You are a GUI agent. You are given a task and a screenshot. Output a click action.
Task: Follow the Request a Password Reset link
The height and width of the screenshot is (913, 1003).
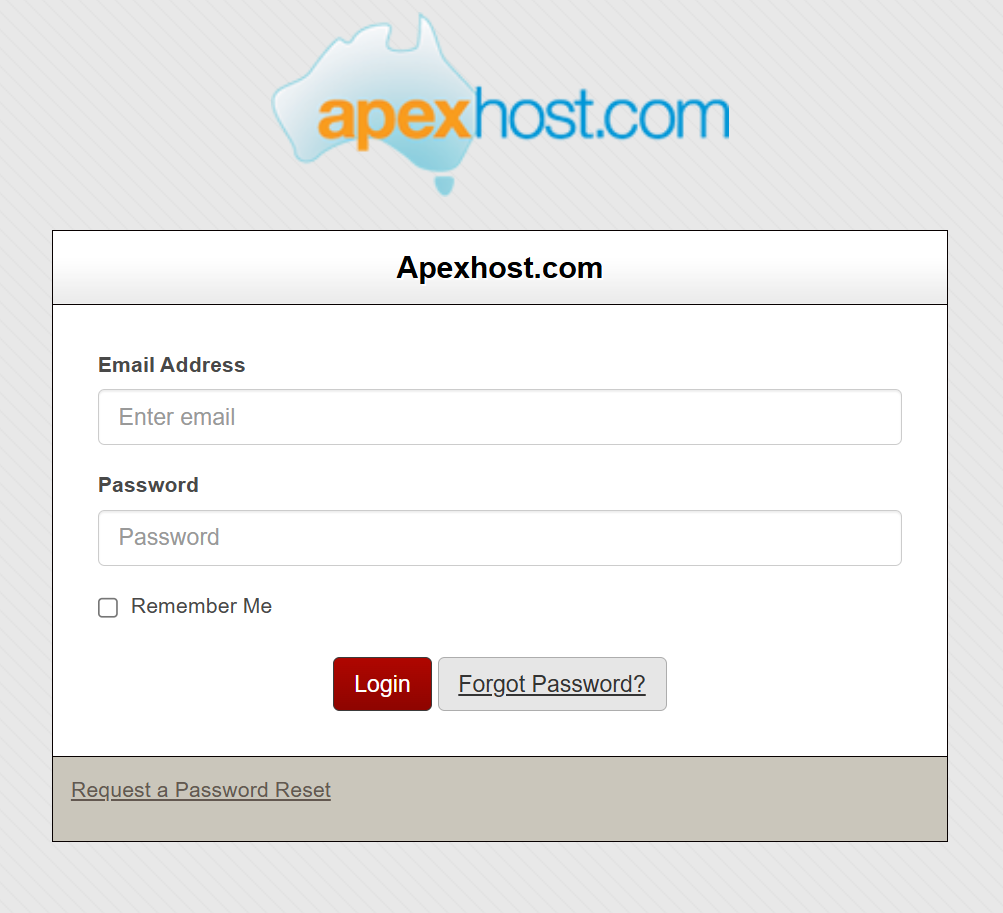(201, 790)
